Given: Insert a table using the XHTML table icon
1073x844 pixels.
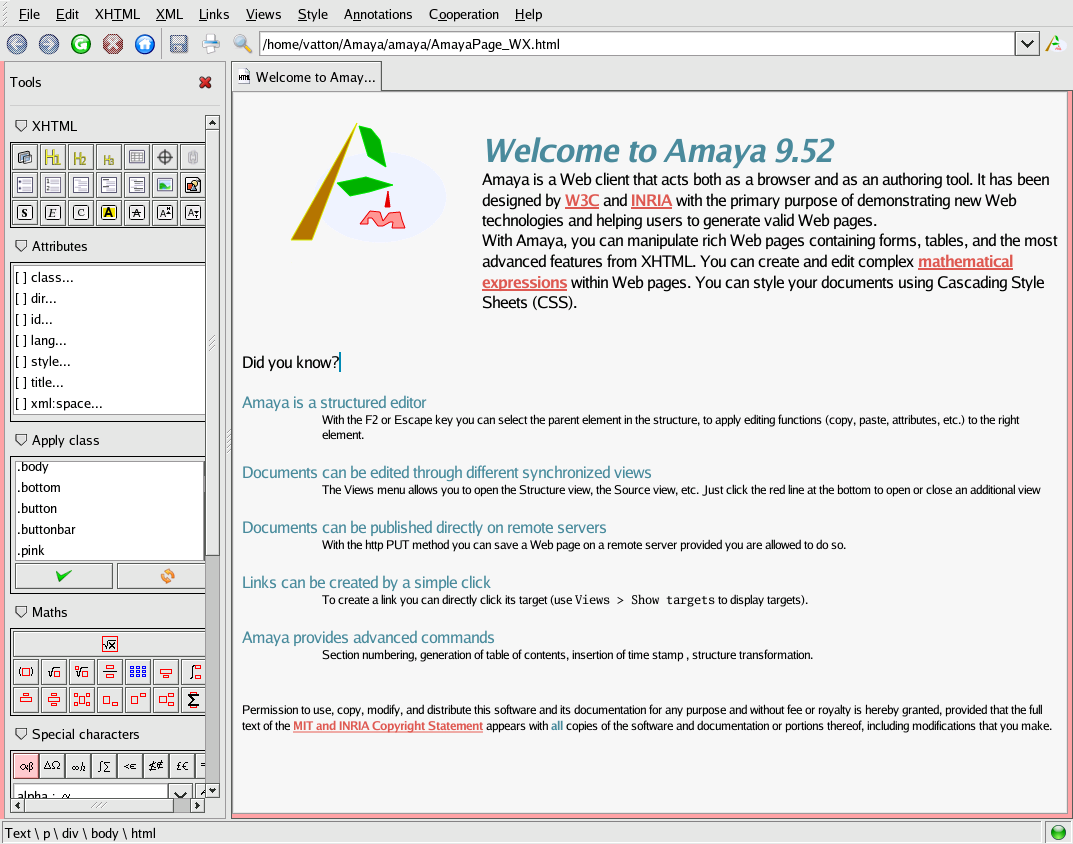Looking at the screenshot, I should [137, 157].
